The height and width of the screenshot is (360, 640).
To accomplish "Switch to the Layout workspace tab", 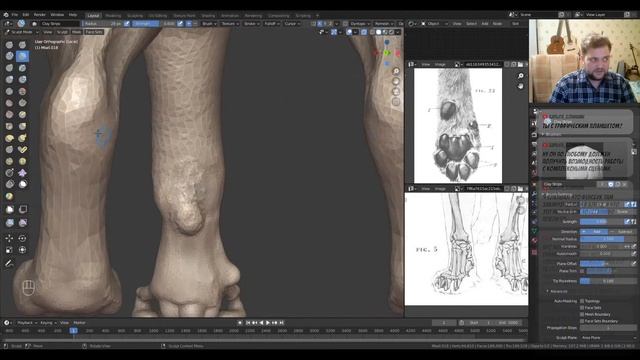I will point(93,16).
